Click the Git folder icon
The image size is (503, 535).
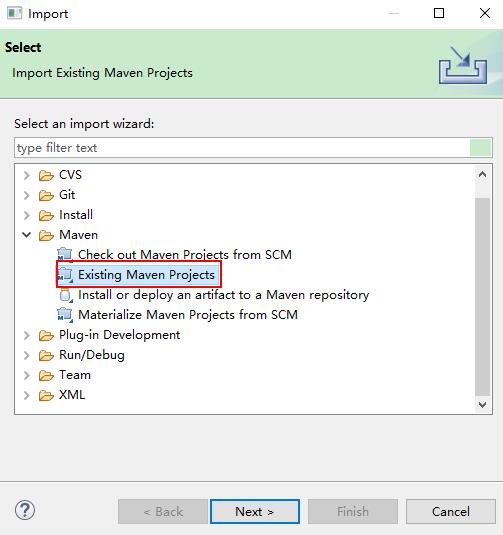pos(46,196)
